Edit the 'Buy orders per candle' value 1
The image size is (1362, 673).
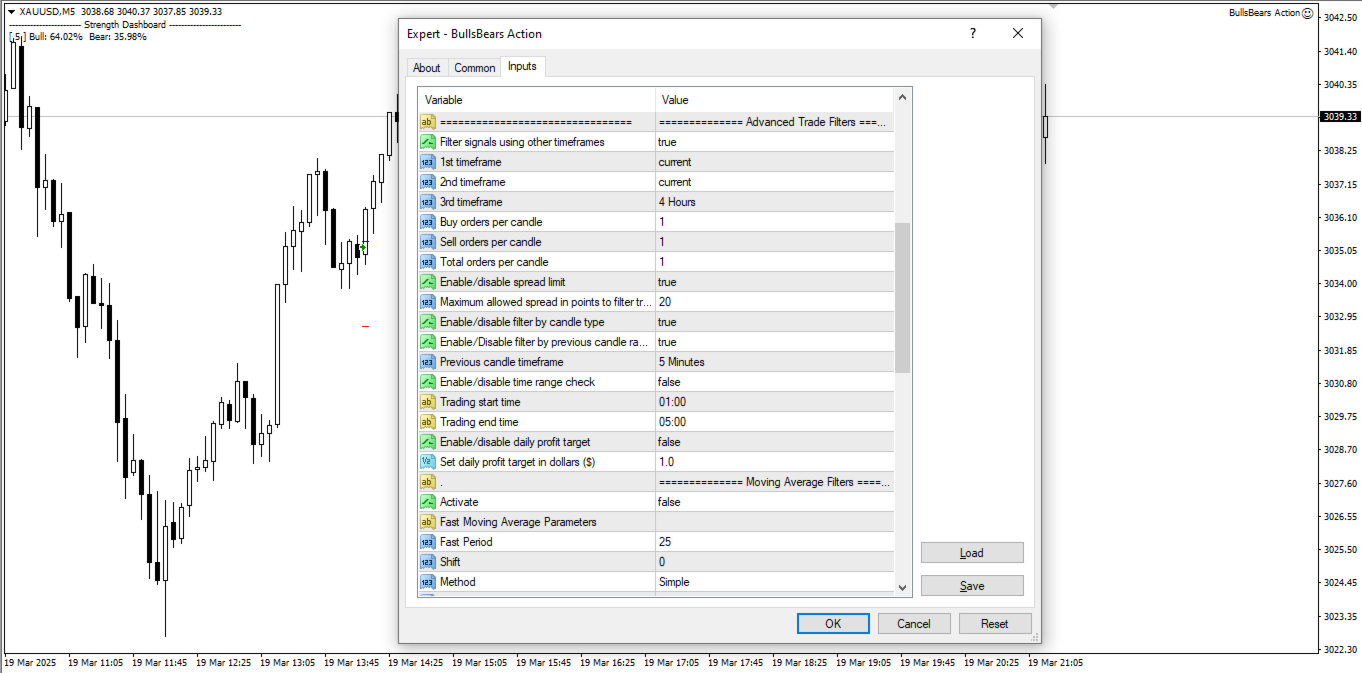tap(775, 222)
